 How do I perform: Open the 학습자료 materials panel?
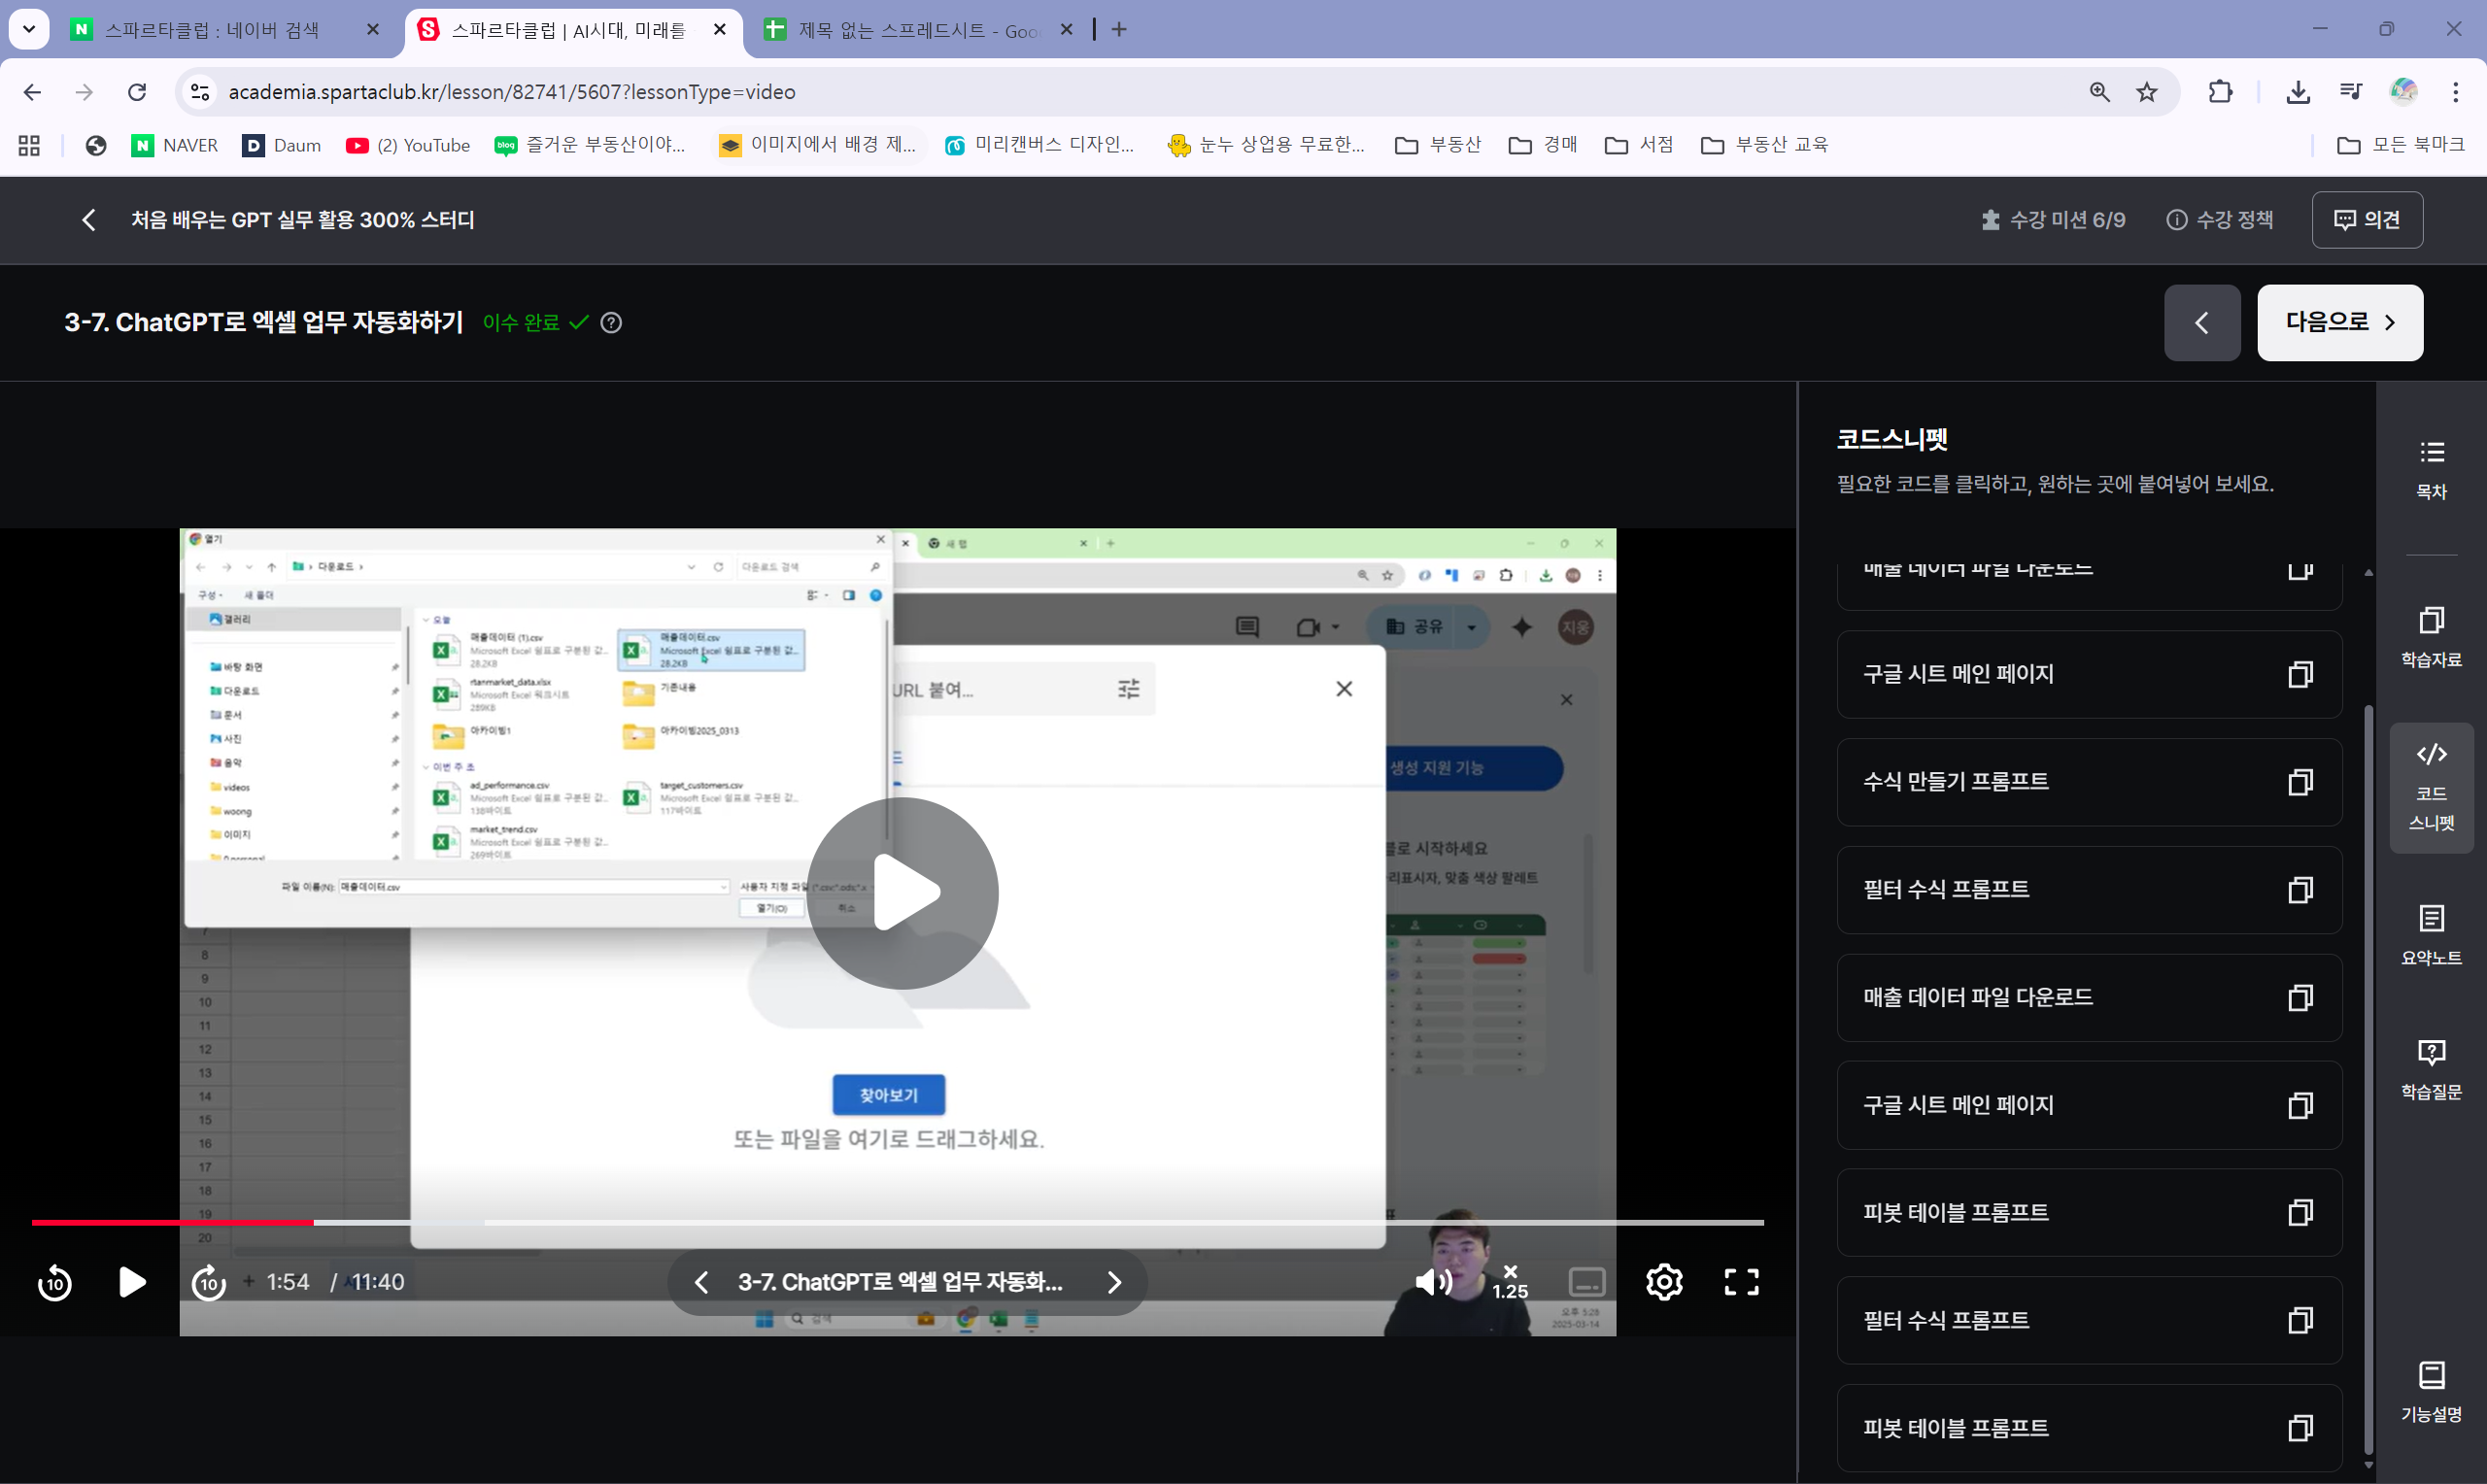[2431, 637]
